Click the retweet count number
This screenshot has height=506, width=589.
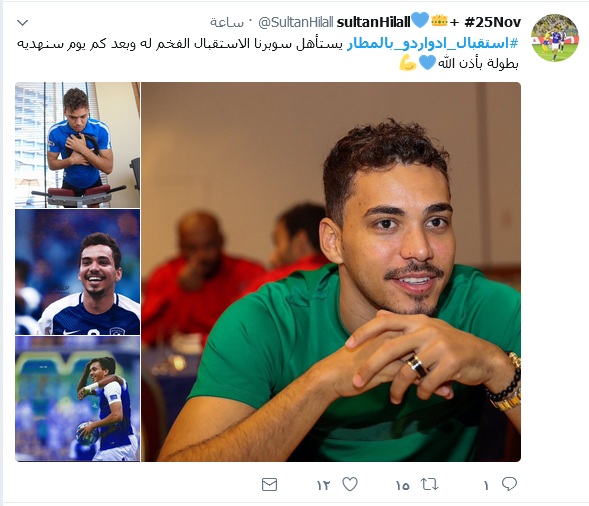(402, 486)
